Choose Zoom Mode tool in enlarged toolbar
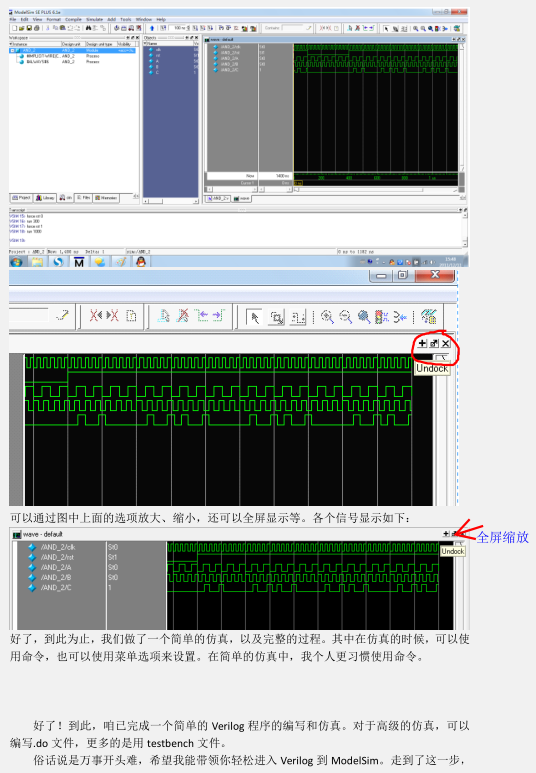The width and height of the screenshot is (536, 773). pos(276,317)
